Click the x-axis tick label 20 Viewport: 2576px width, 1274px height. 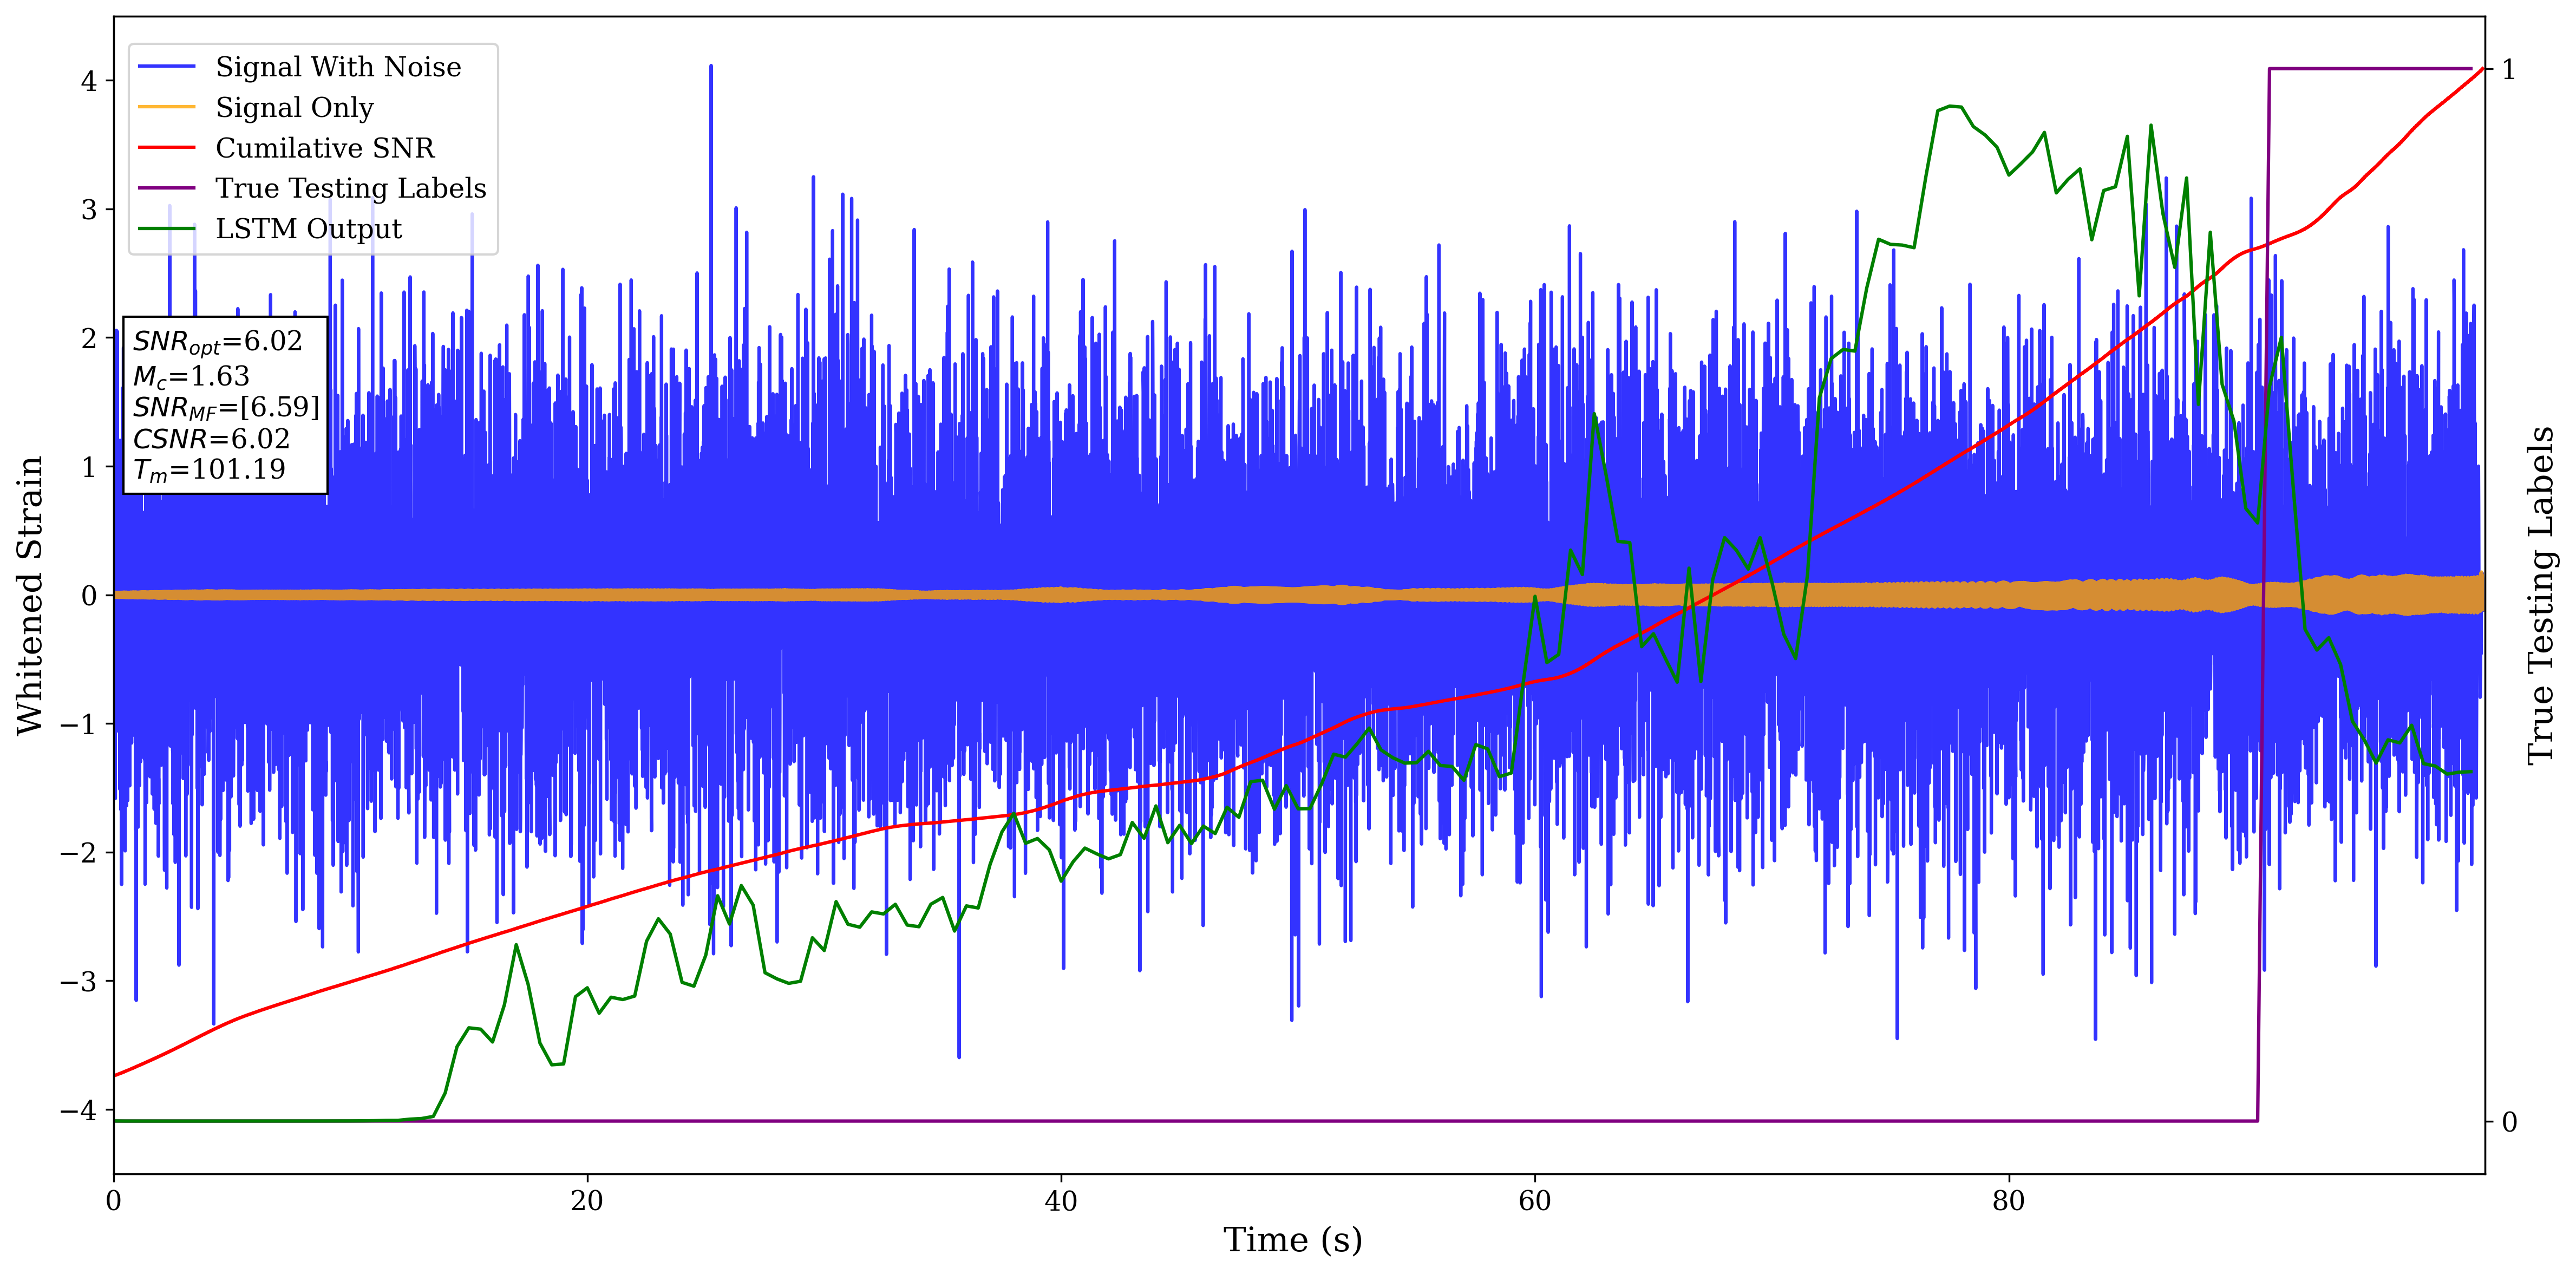(x=587, y=1201)
